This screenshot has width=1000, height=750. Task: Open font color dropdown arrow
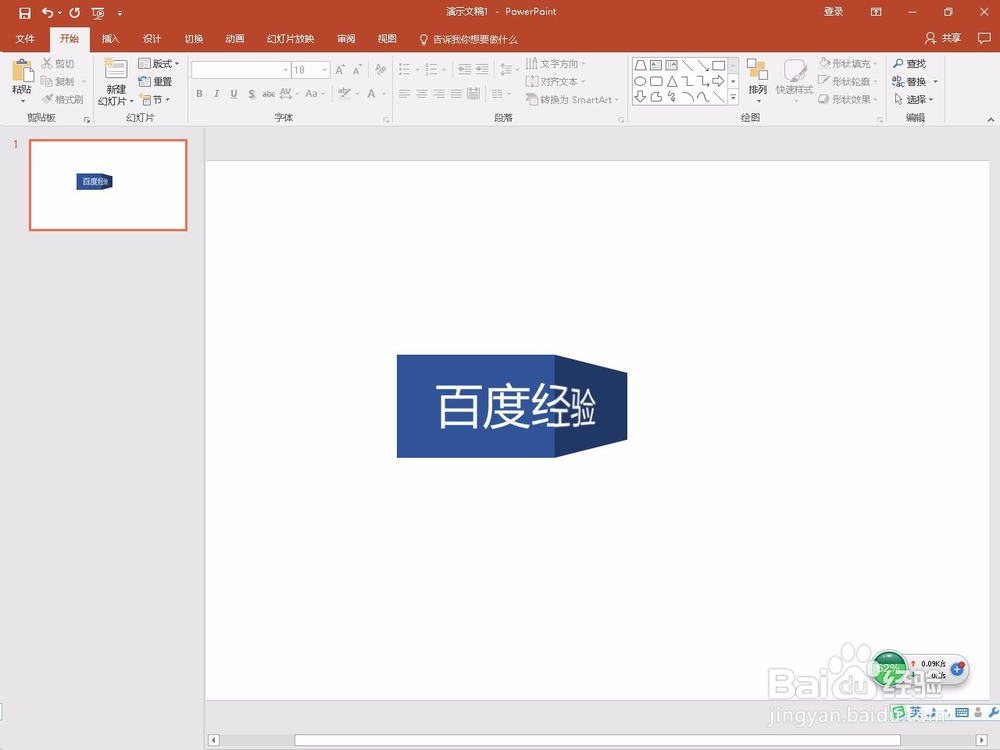tap(384, 94)
